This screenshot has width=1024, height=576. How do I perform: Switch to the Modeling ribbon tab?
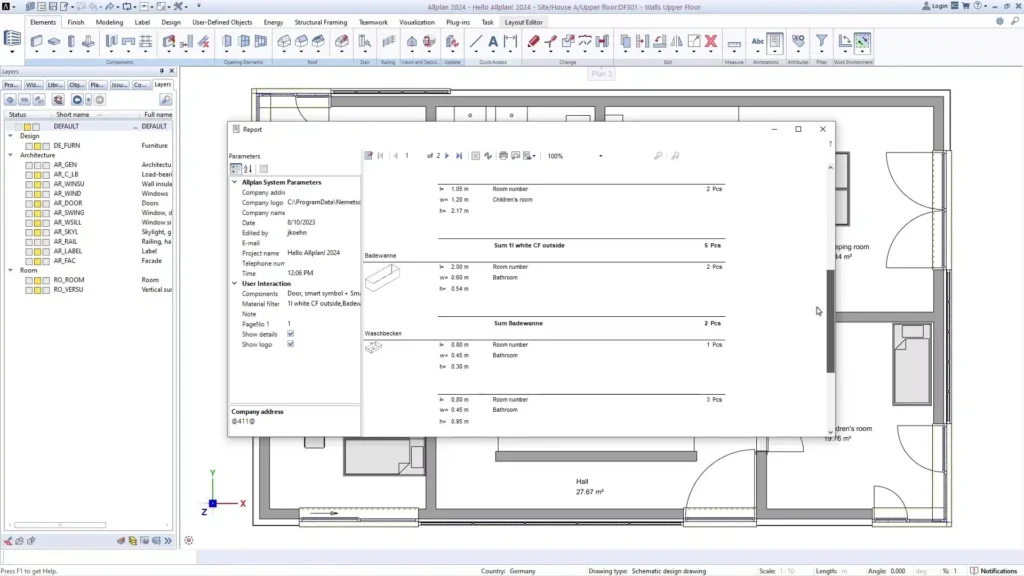[108, 21]
